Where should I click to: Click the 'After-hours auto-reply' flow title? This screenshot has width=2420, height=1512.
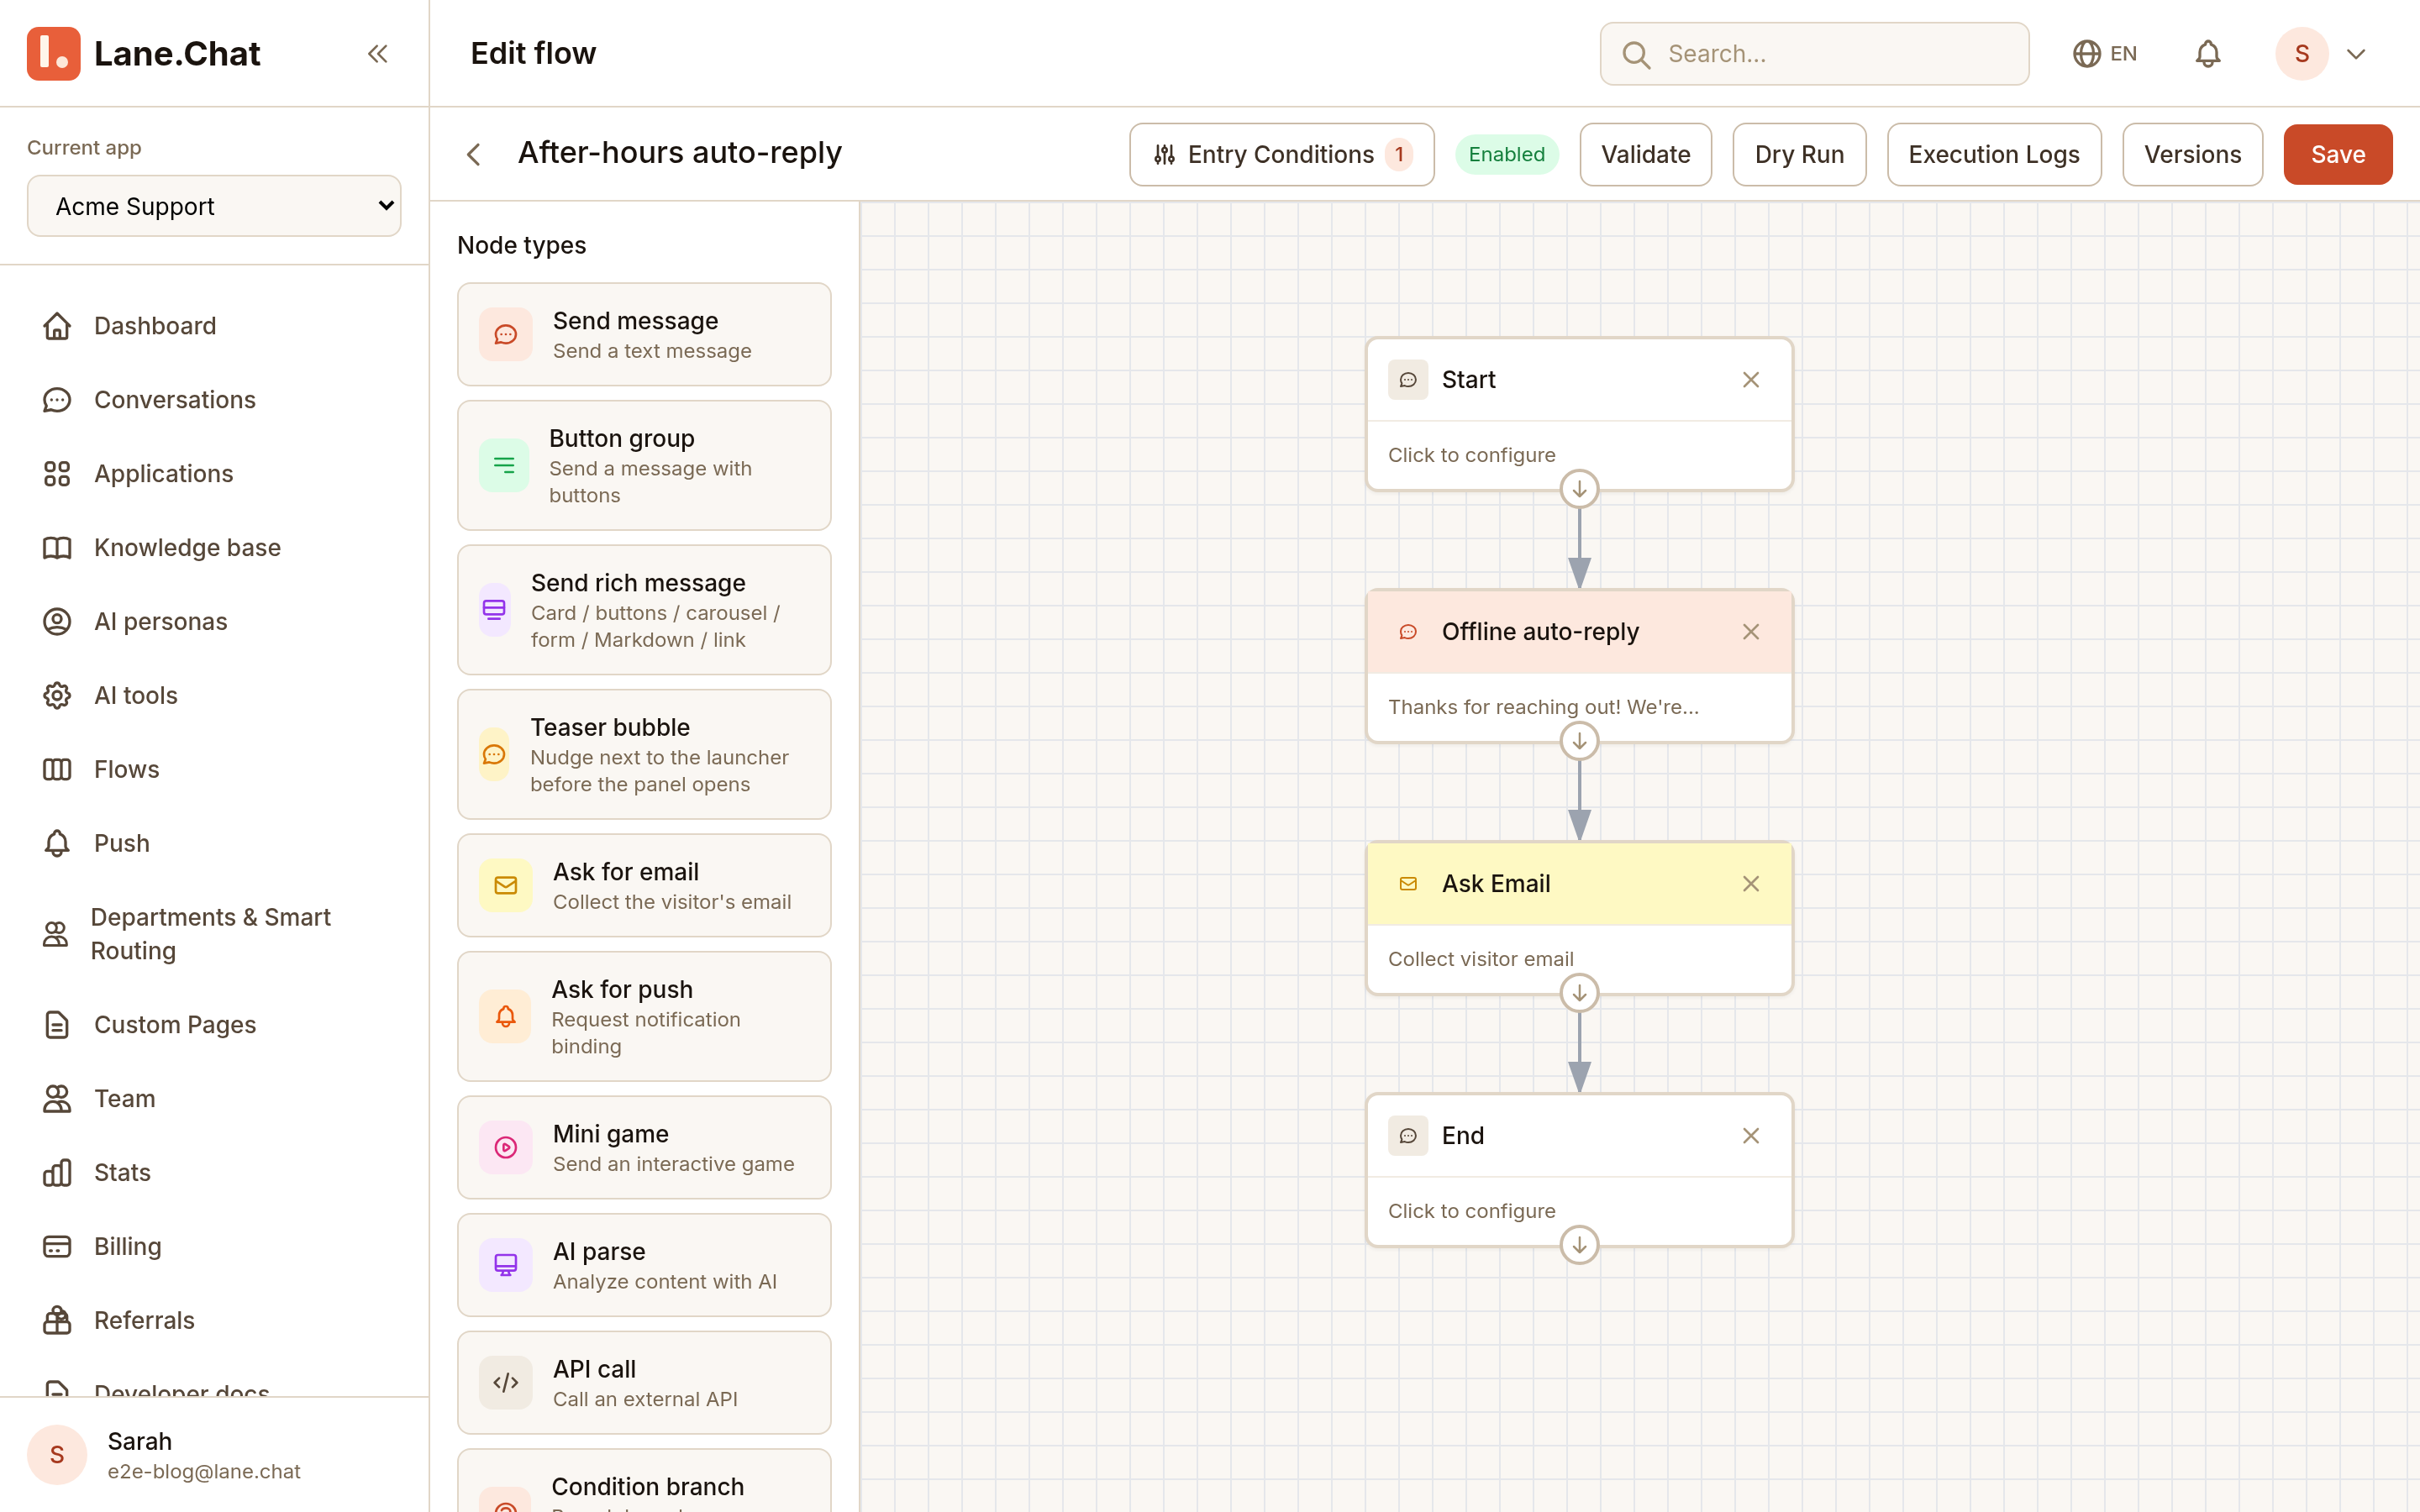click(680, 153)
